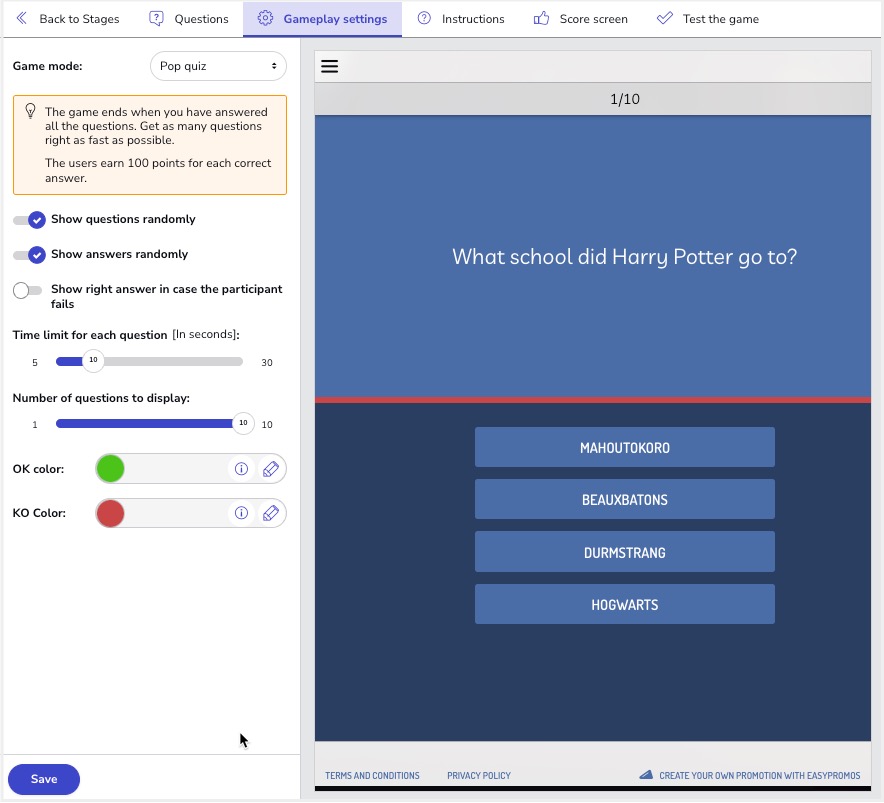This screenshot has height=803, width=884.
Task: Click the eraser icon for KO Color
Action: (x=271, y=513)
